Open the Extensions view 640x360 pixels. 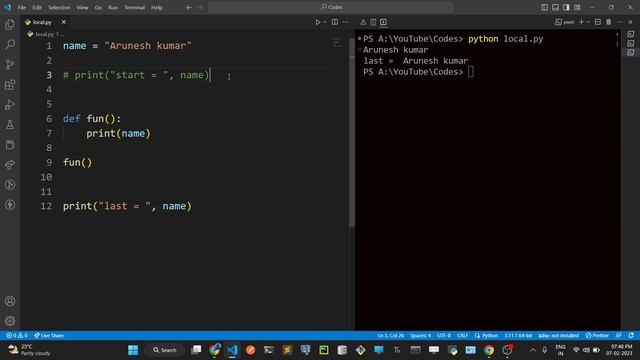pyautogui.click(x=10, y=84)
